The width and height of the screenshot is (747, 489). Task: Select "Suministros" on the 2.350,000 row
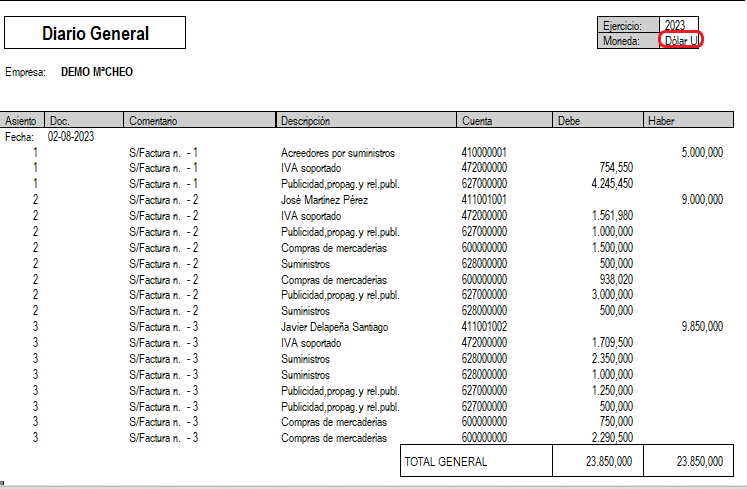(x=305, y=359)
